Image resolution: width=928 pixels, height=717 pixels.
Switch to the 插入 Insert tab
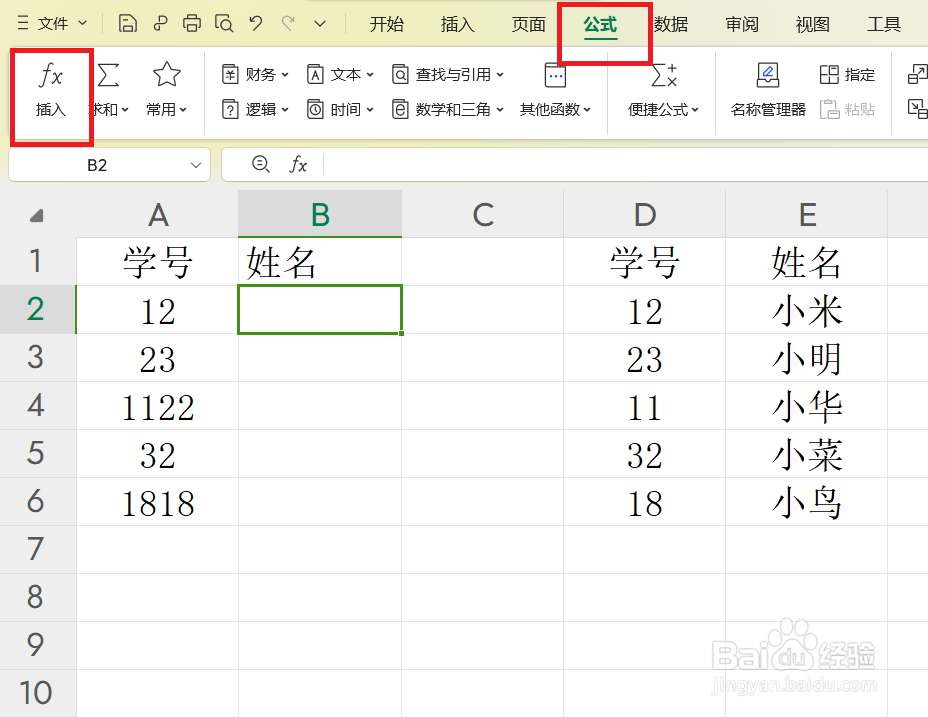pos(457,24)
